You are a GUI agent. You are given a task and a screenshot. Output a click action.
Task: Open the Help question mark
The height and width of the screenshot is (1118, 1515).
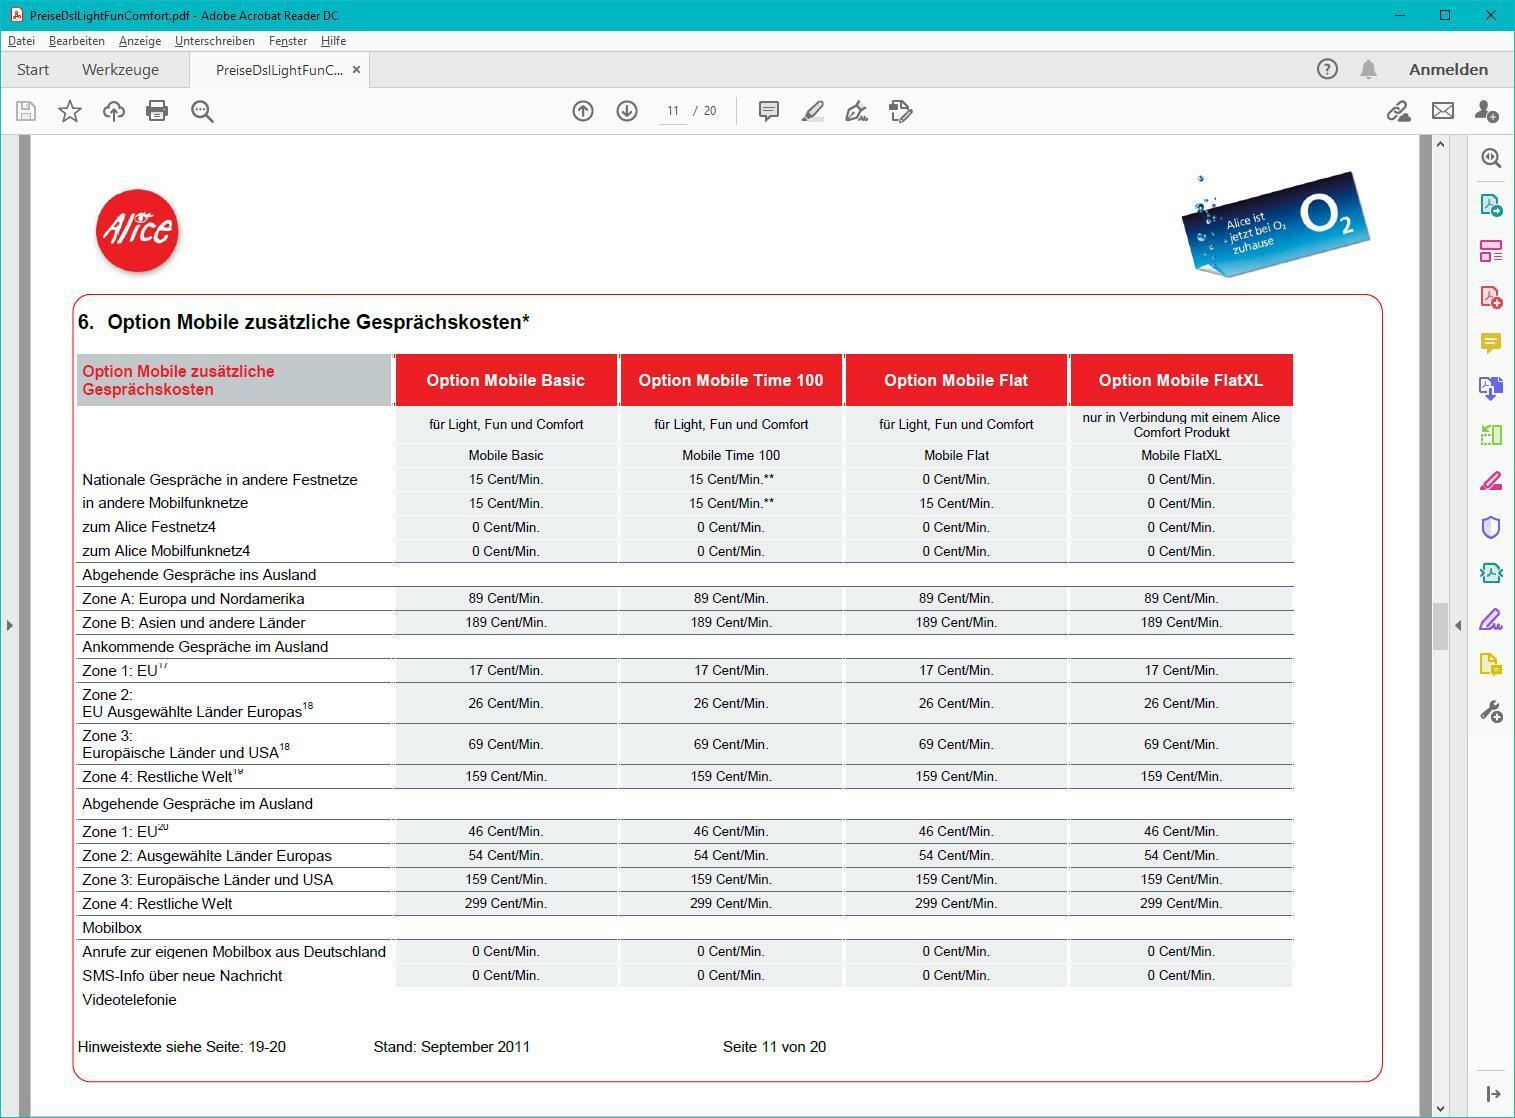[1327, 69]
